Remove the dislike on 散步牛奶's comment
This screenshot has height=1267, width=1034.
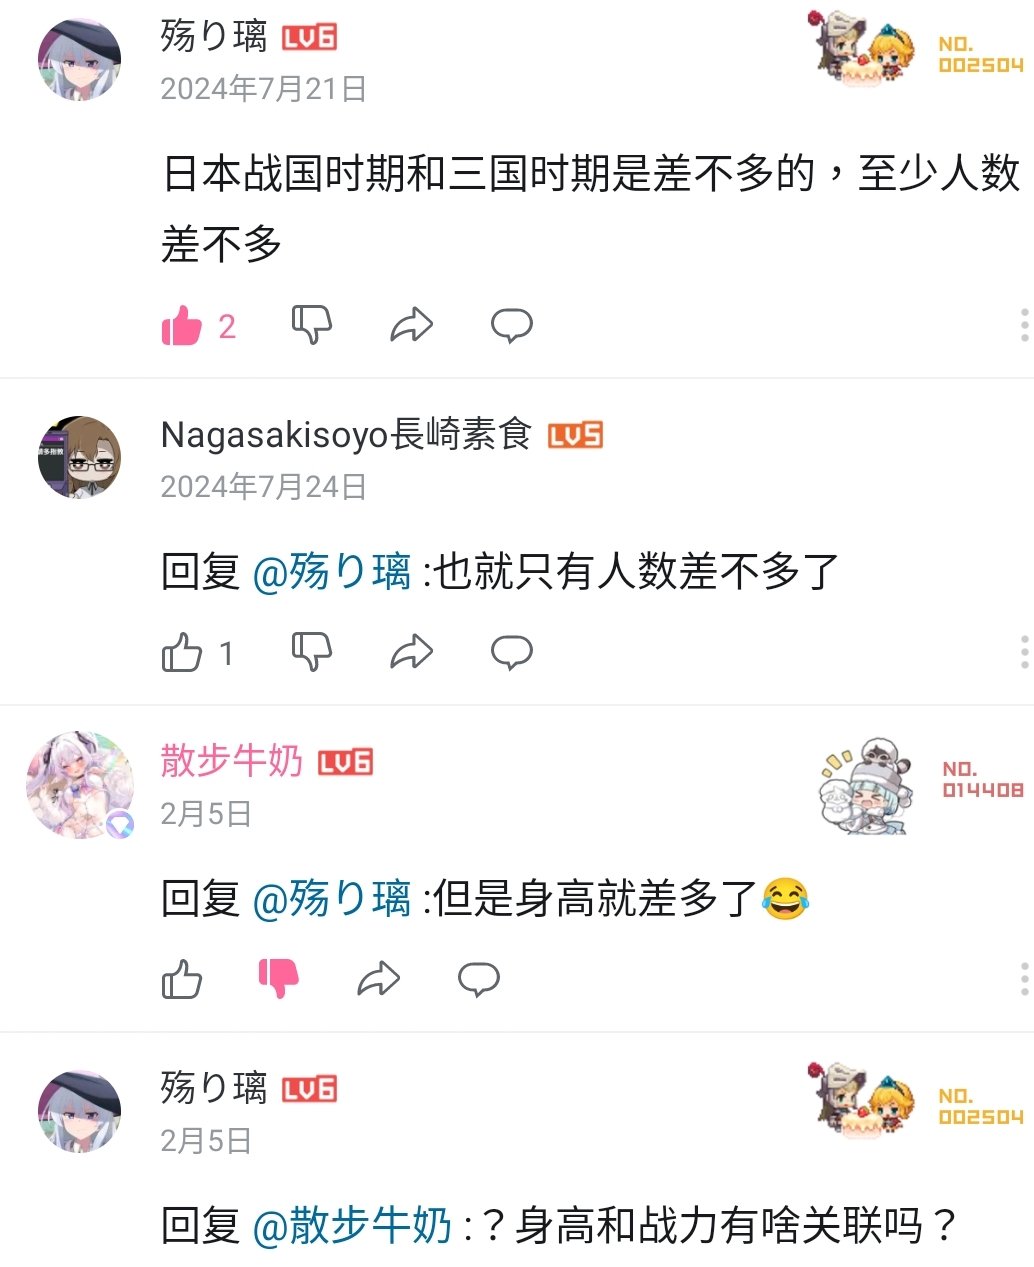pyautogui.click(x=279, y=979)
